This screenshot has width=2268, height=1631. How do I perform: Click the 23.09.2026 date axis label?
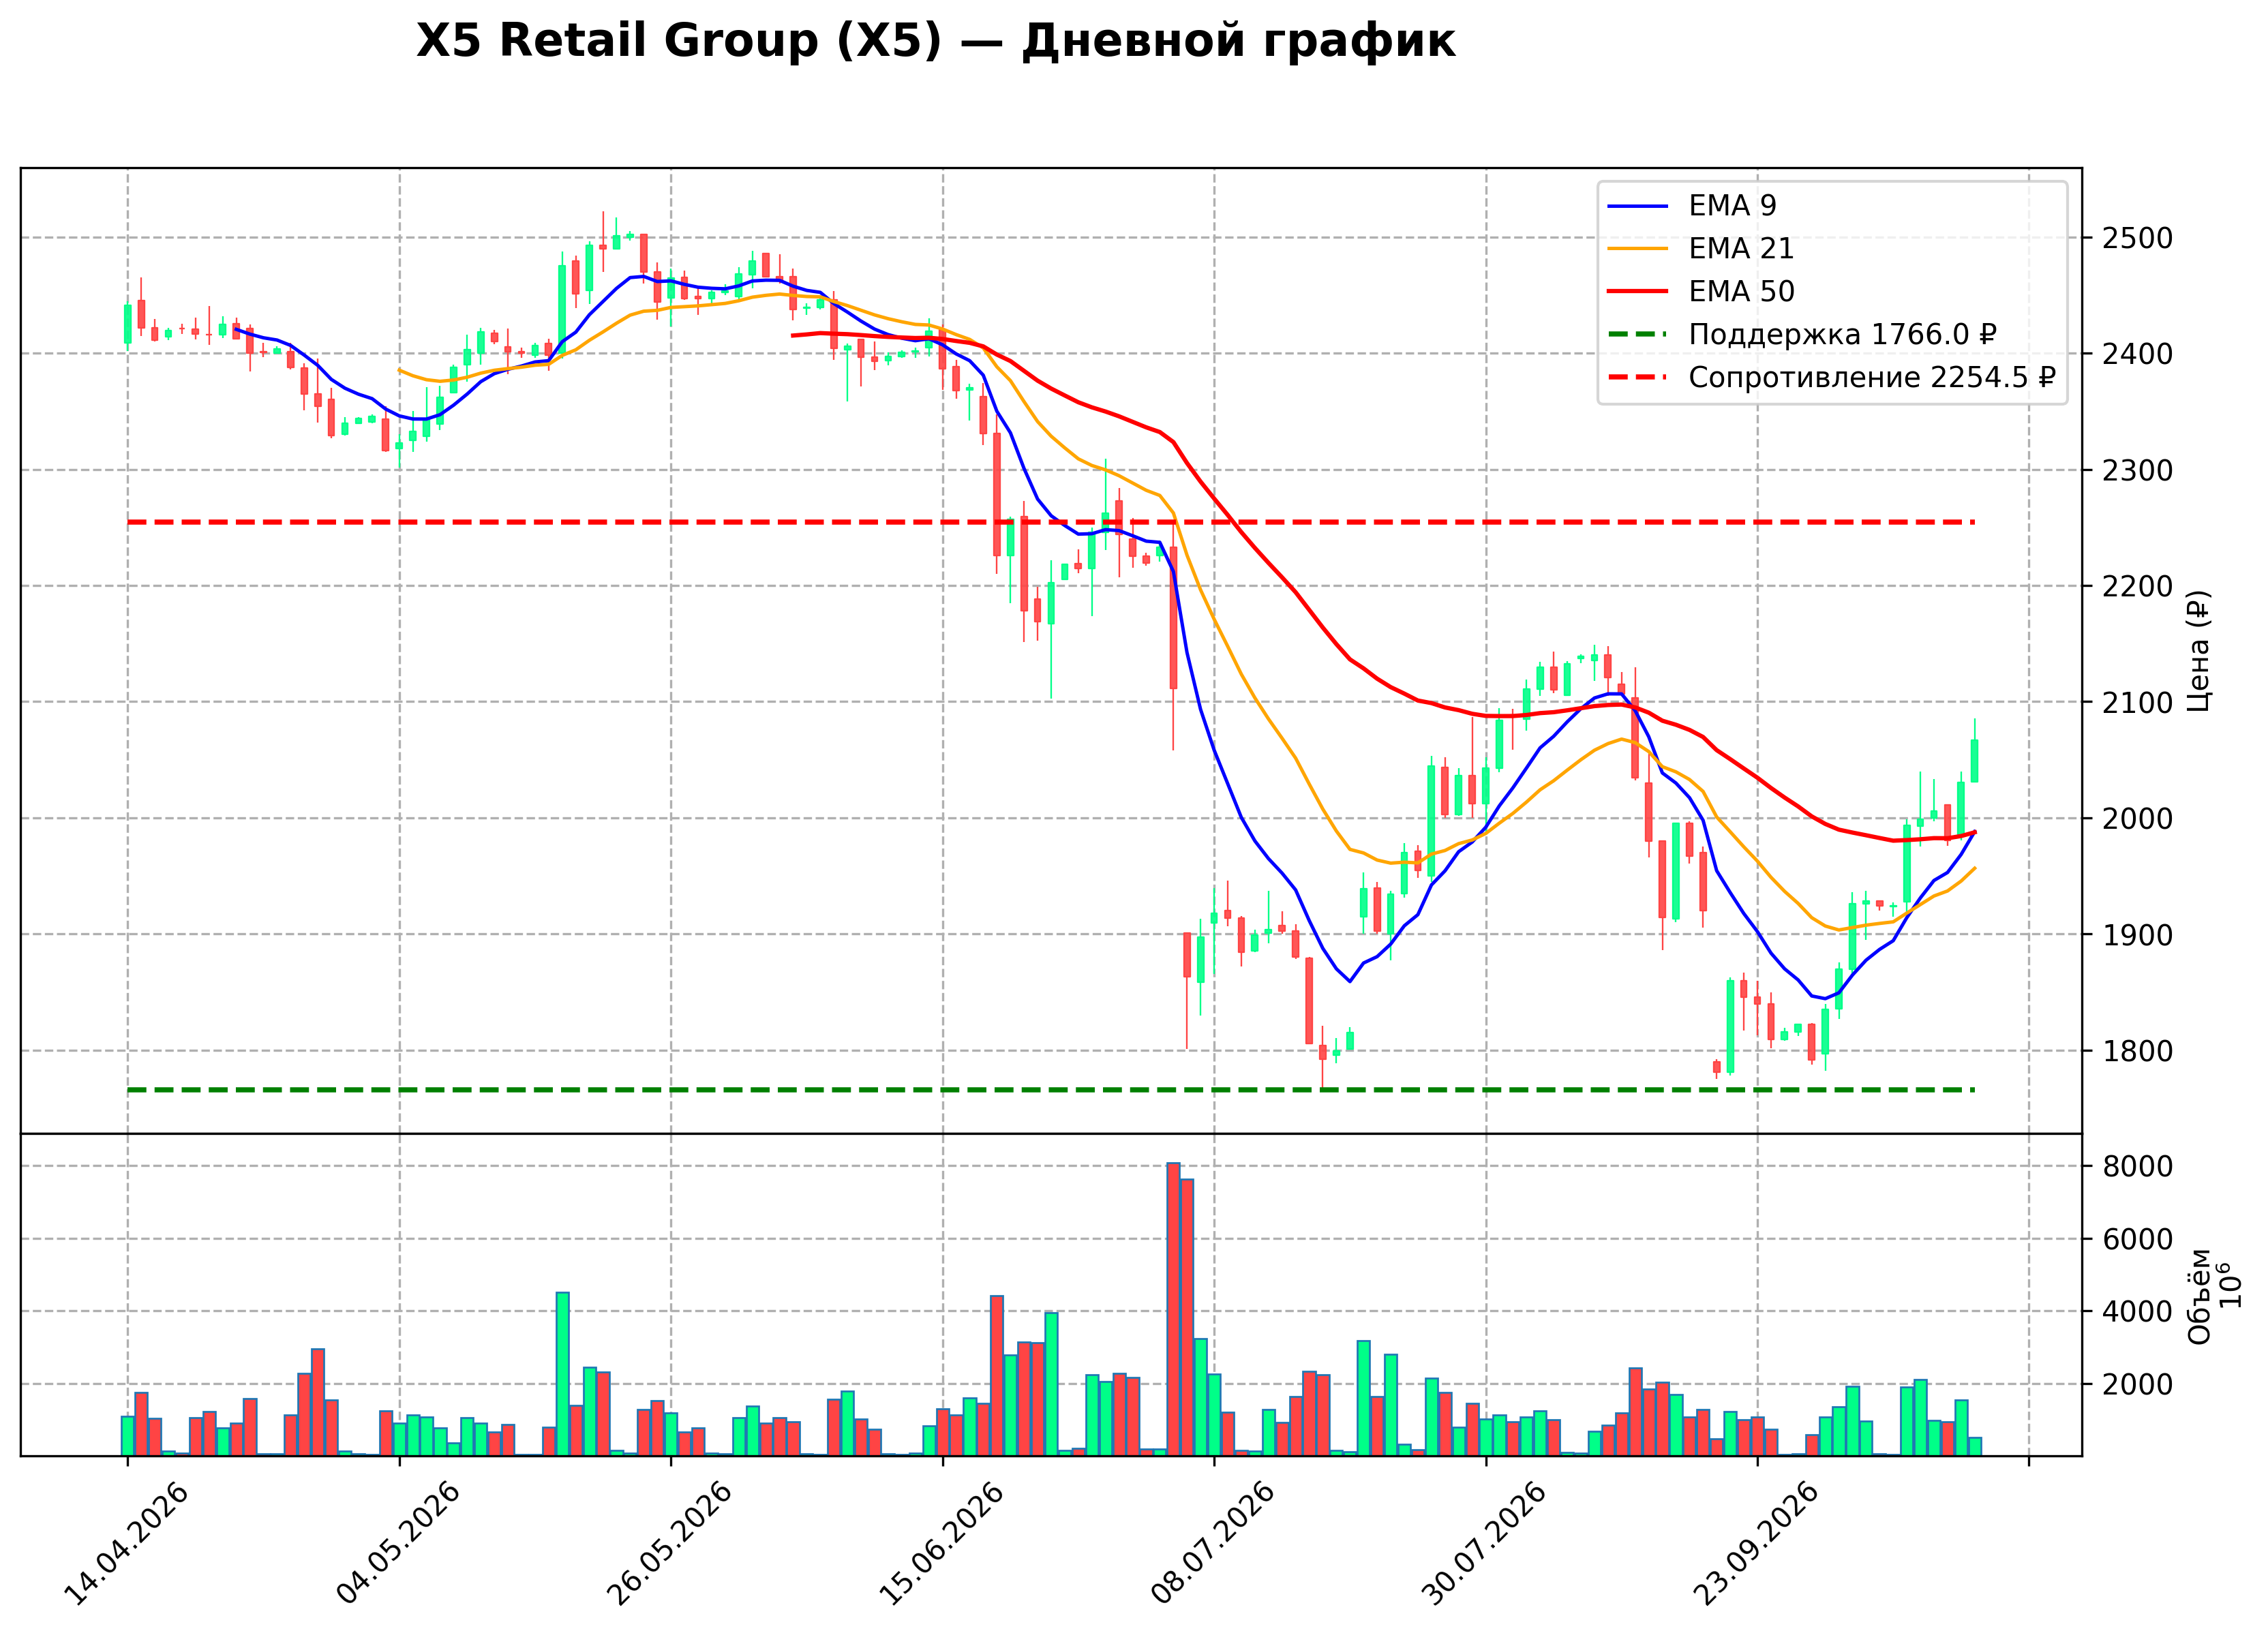[1756, 1543]
